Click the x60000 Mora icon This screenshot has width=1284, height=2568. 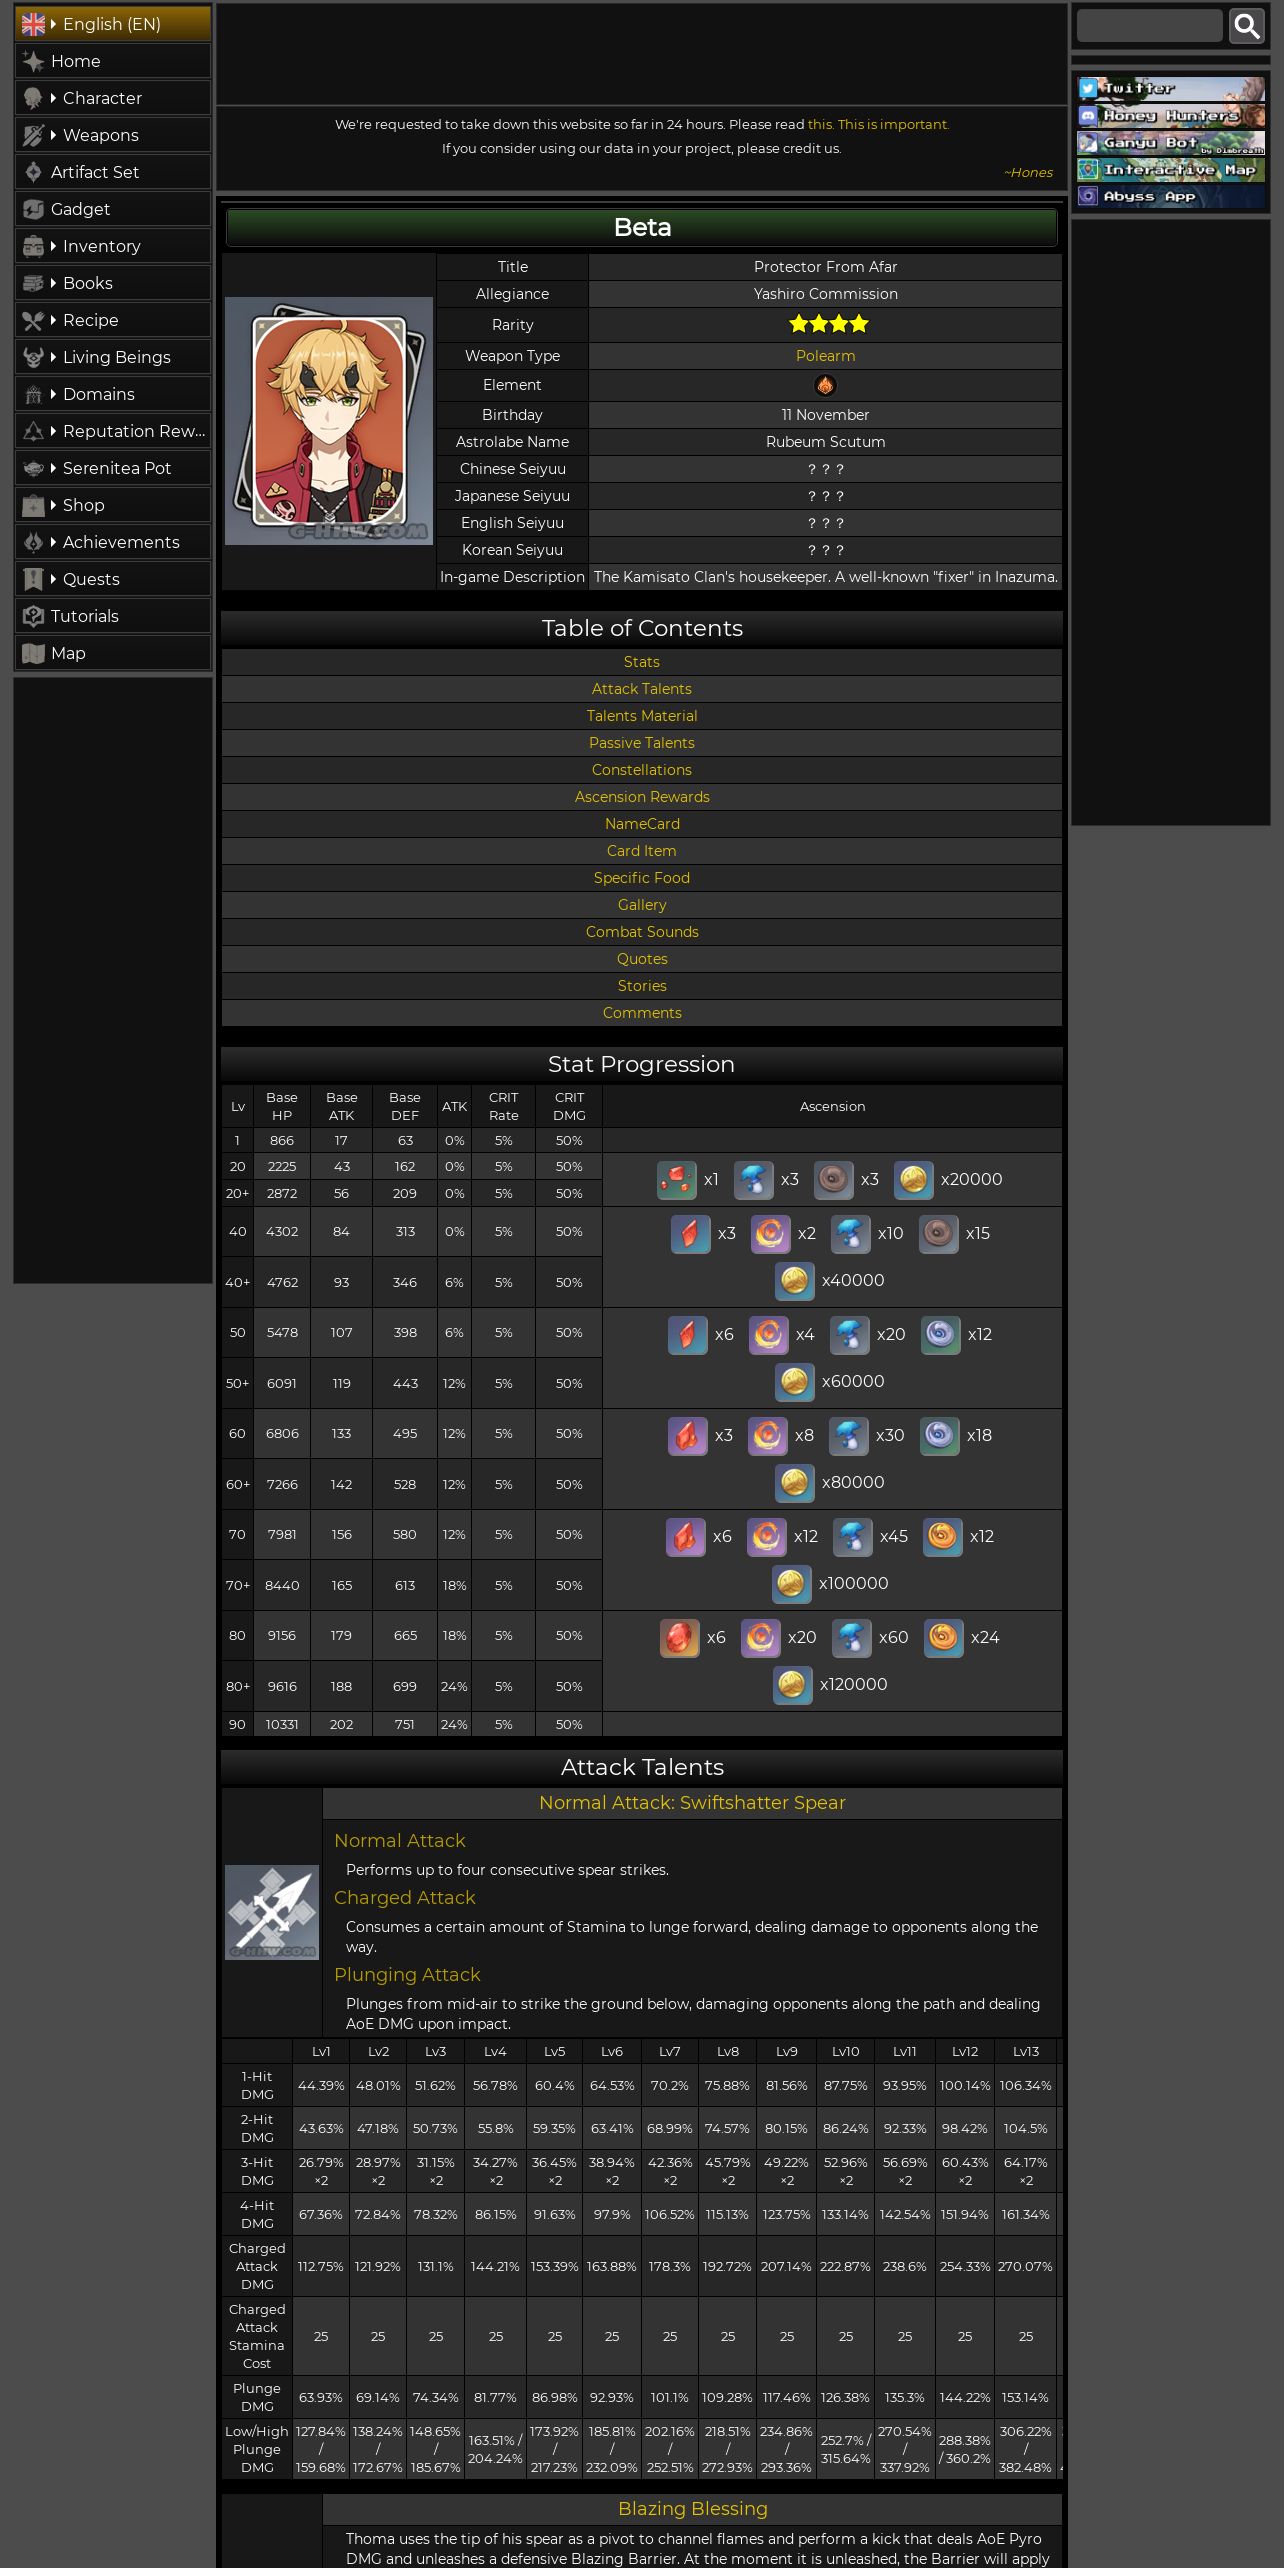(795, 1382)
